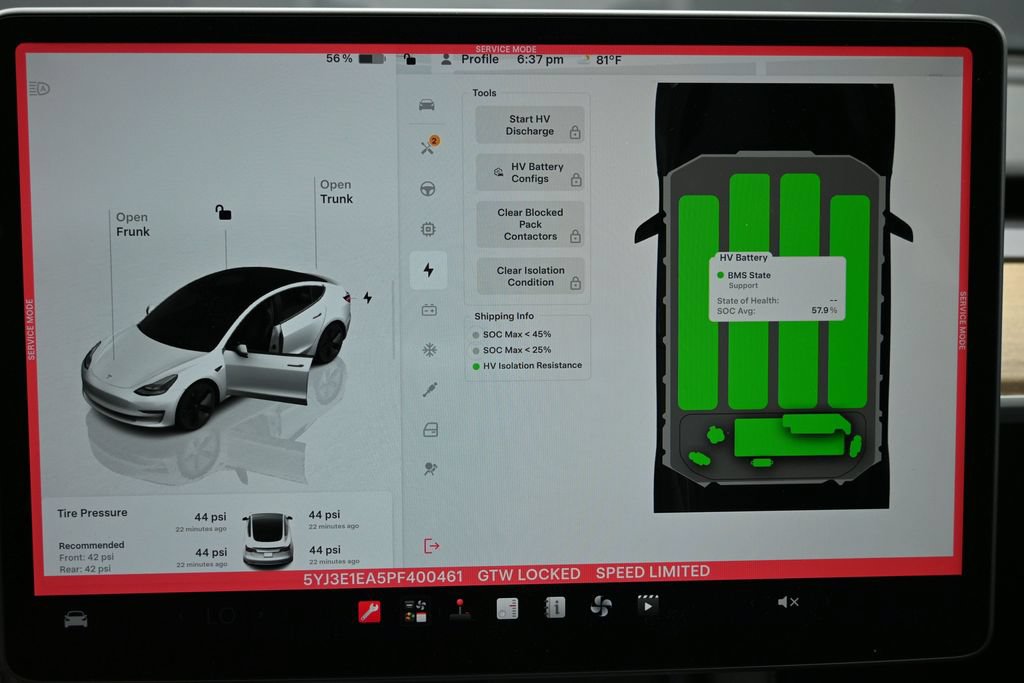Run Clear Isolation Condition
The width and height of the screenshot is (1024, 683).
tap(531, 276)
